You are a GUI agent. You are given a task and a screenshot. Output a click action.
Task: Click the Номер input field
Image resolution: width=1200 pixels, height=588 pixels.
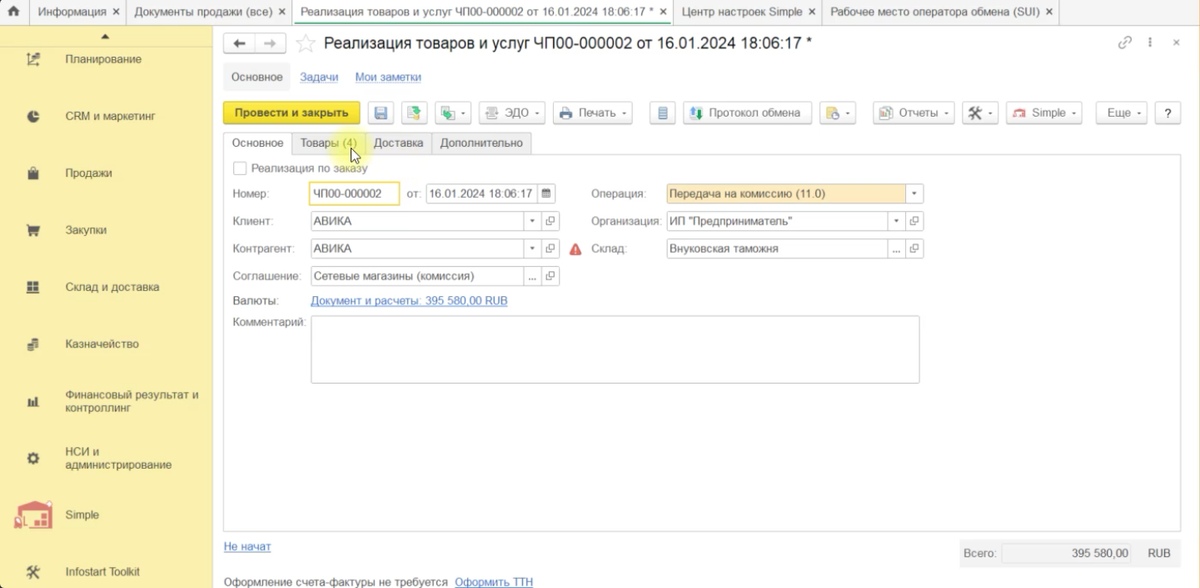click(354, 194)
